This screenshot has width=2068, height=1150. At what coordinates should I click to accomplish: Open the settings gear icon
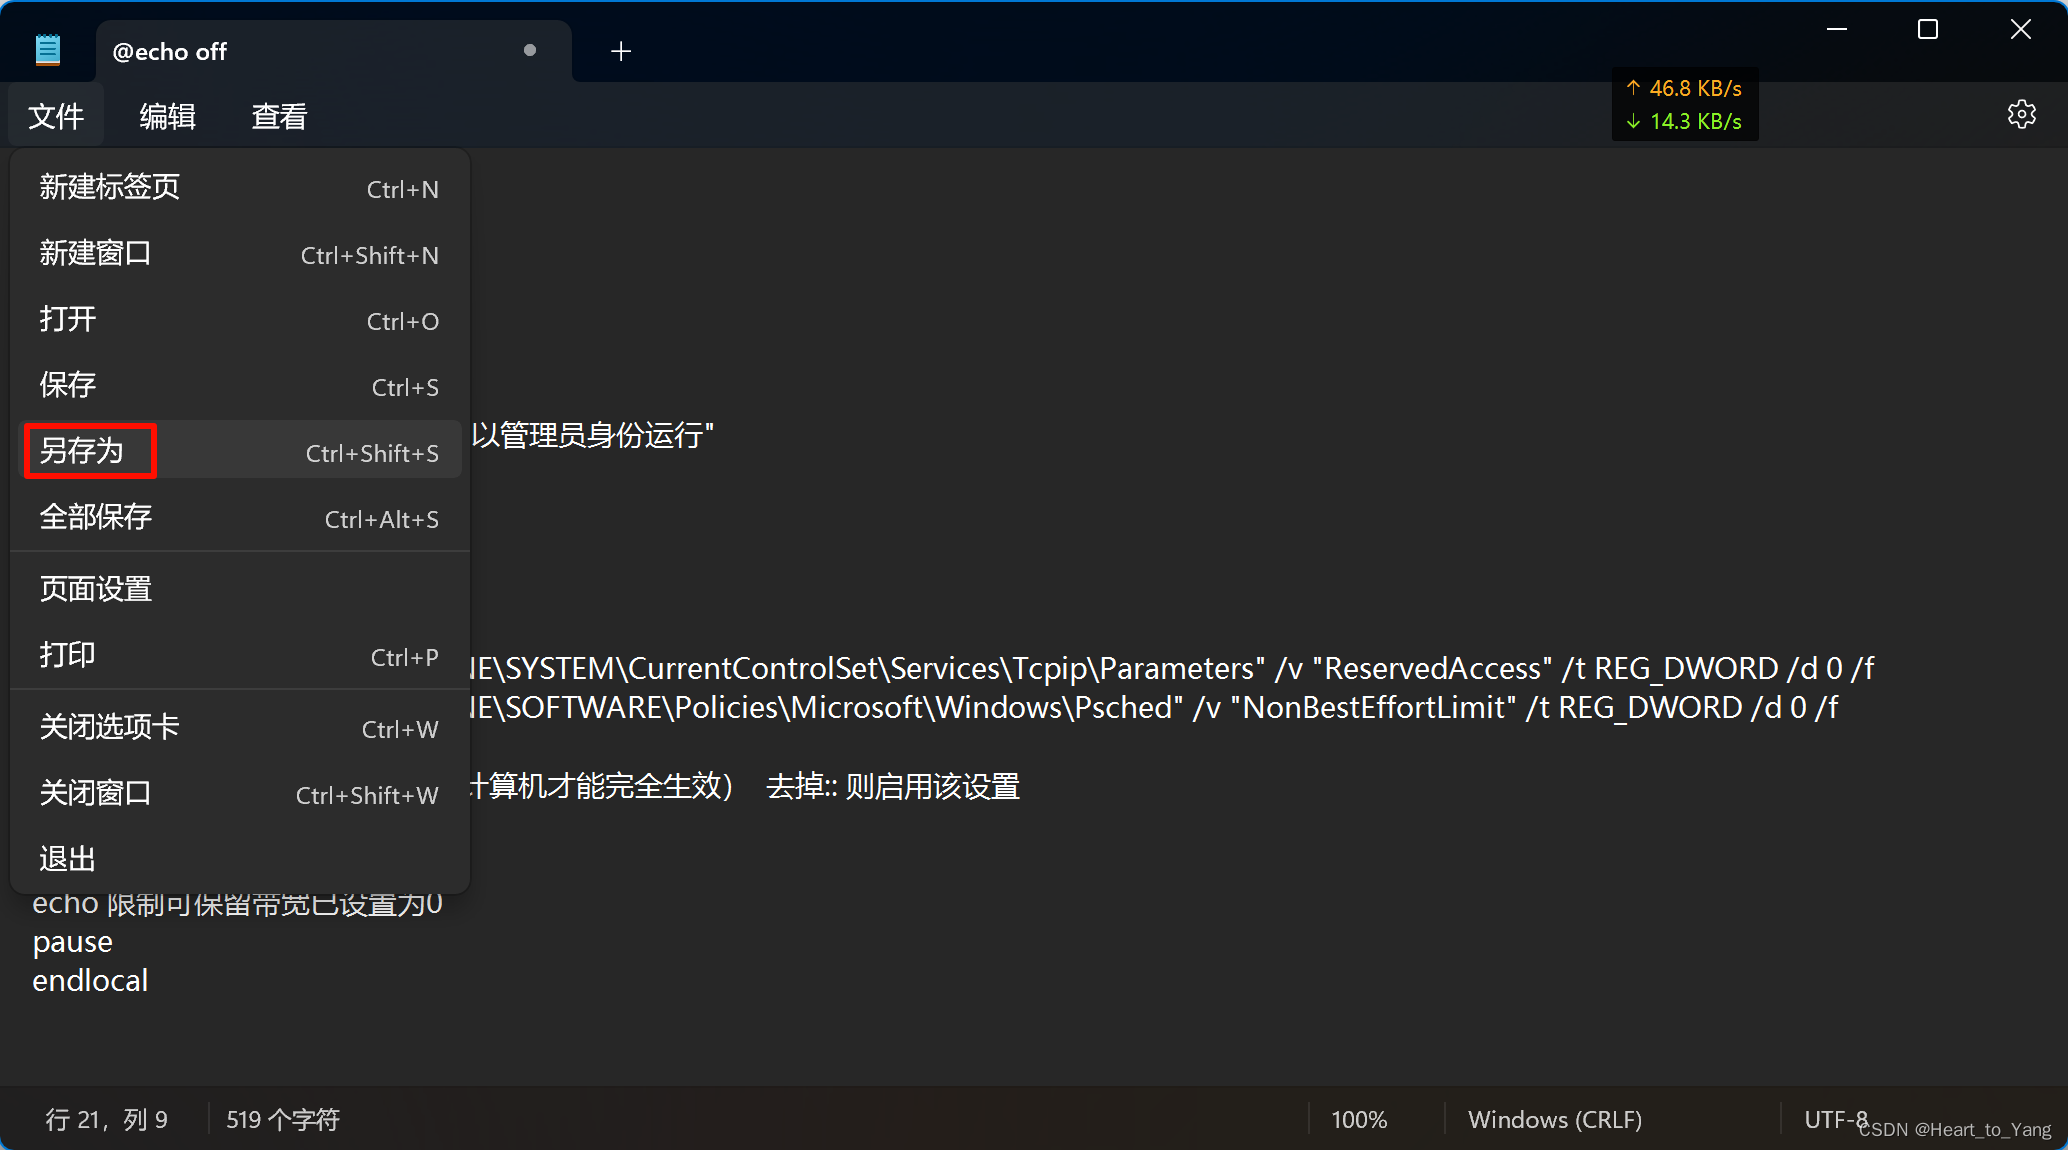[x=2021, y=114]
